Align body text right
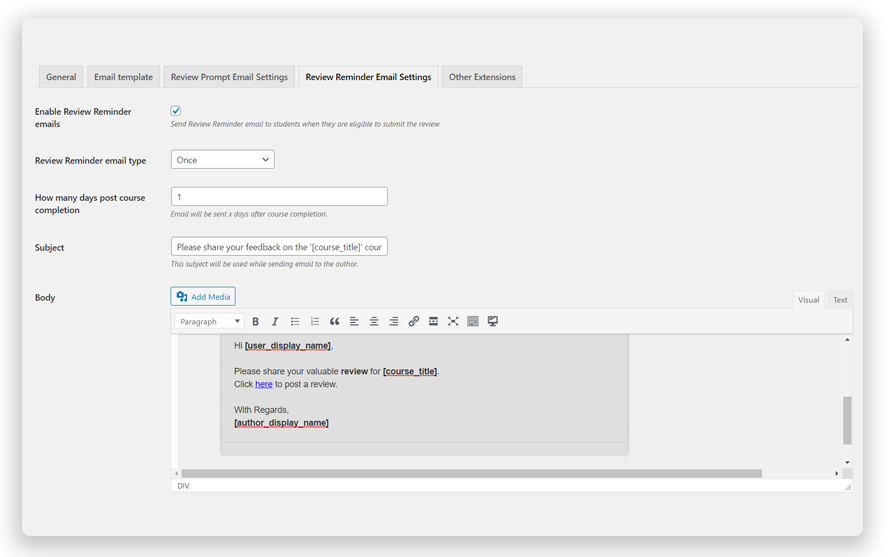The width and height of the screenshot is (888, 557). click(x=394, y=322)
